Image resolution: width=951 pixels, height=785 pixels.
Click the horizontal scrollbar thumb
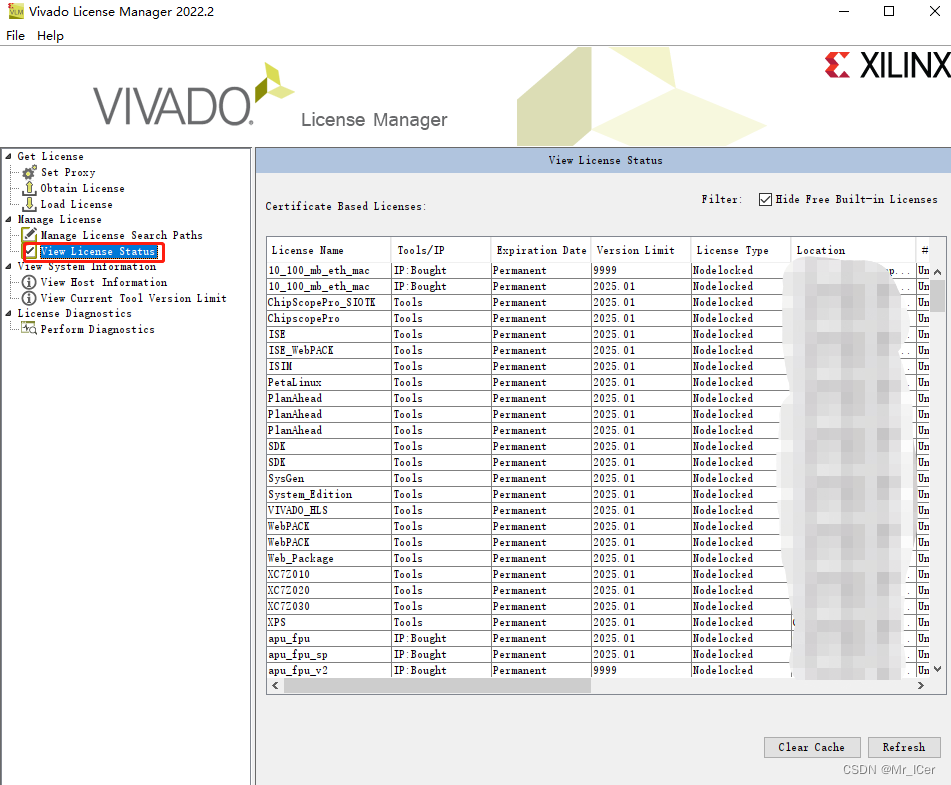tap(437, 686)
